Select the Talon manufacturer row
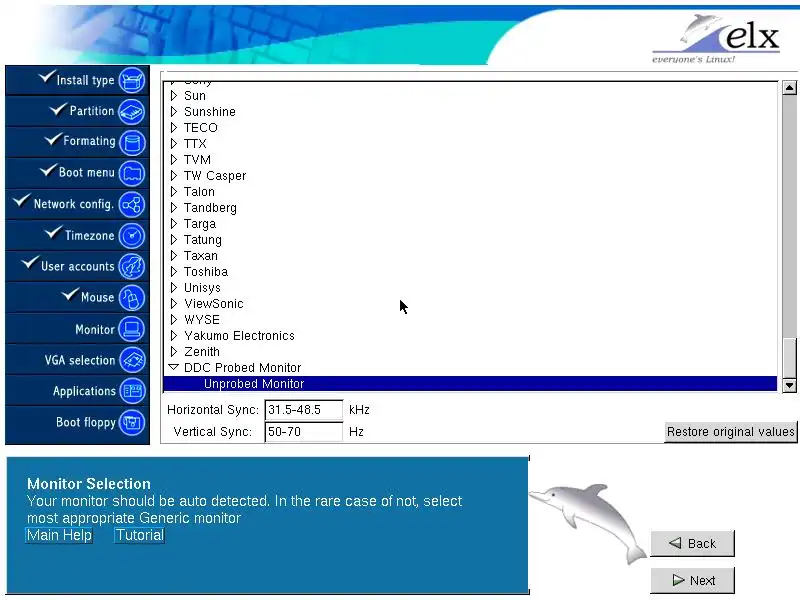Screen dimensions: 800x600 coord(470,192)
